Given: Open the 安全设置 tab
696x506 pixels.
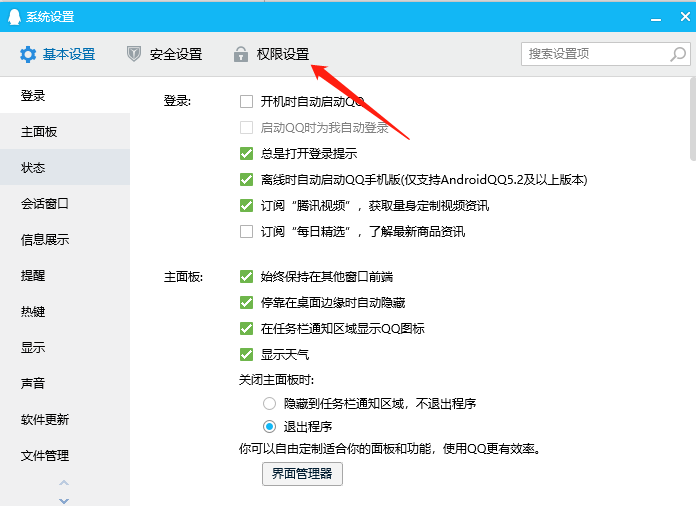Looking at the screenshot, I should click(165, 54).
